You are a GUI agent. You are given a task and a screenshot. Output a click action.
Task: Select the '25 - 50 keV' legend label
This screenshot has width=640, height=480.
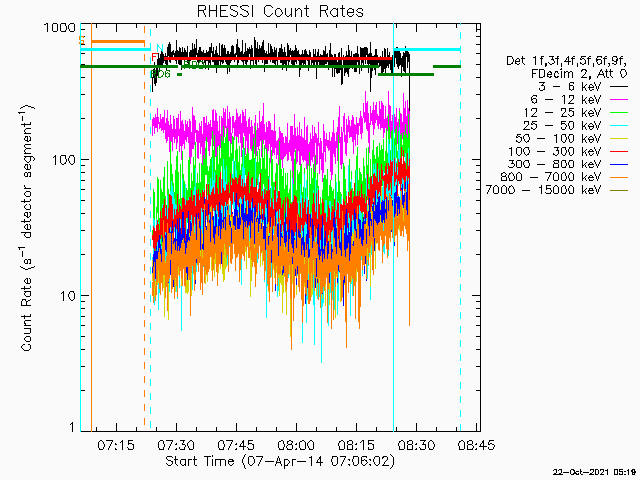point(562,125)
